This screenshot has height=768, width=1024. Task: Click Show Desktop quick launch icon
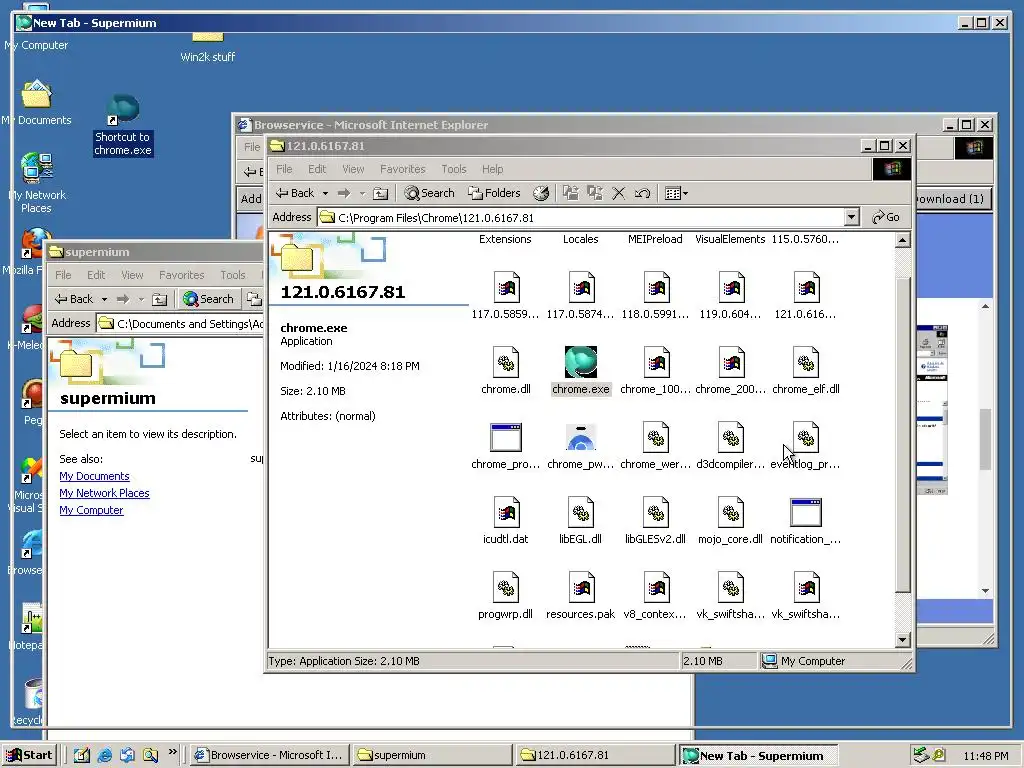82,755
